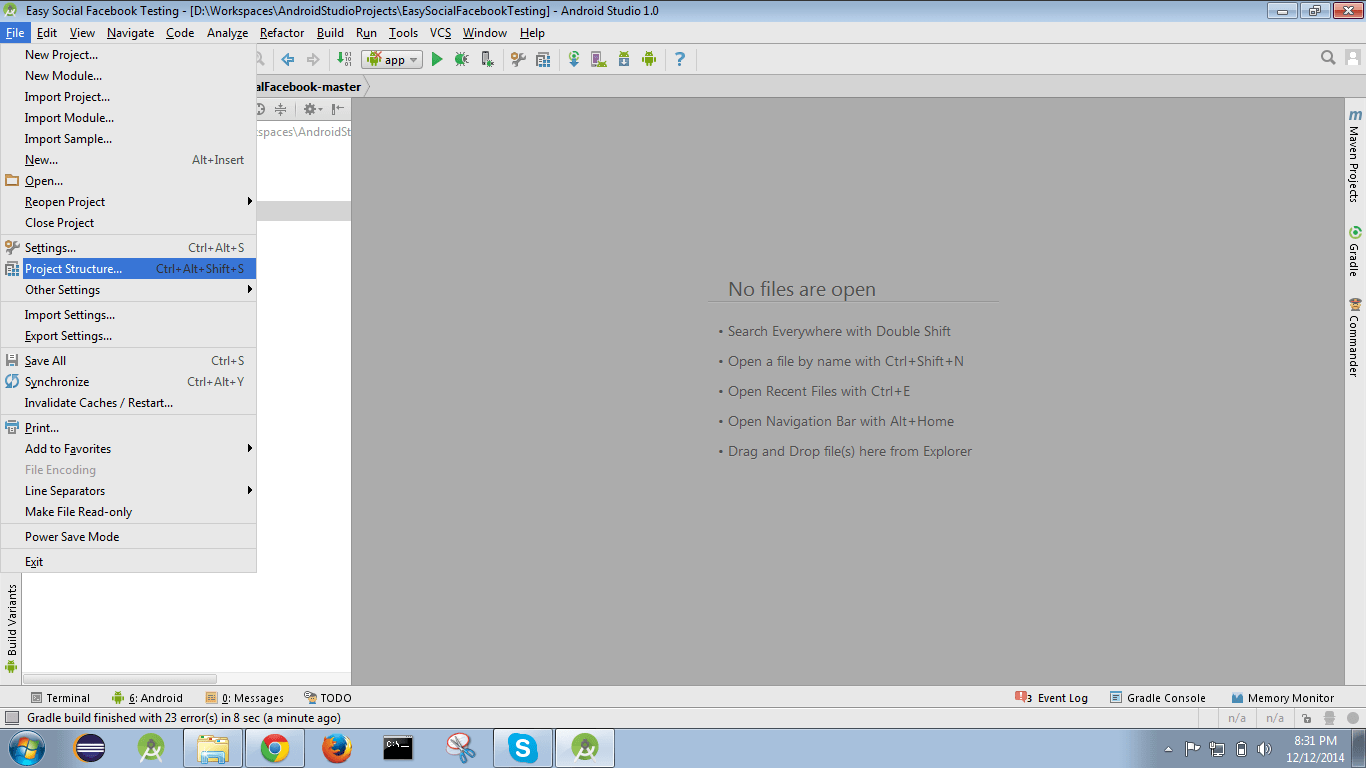Click the Help question mark icon

[x=680, y=59]
